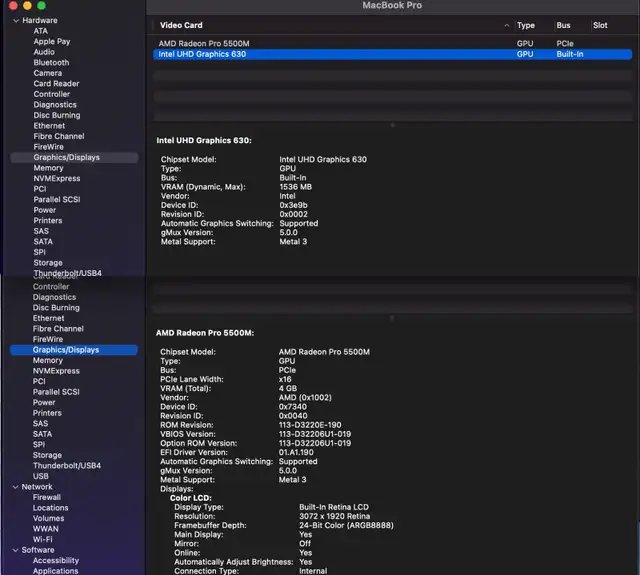Click the 'Intel UHD Graphics 630:' details heading
The image size is (640, 575).
click(x=204, y=140)
